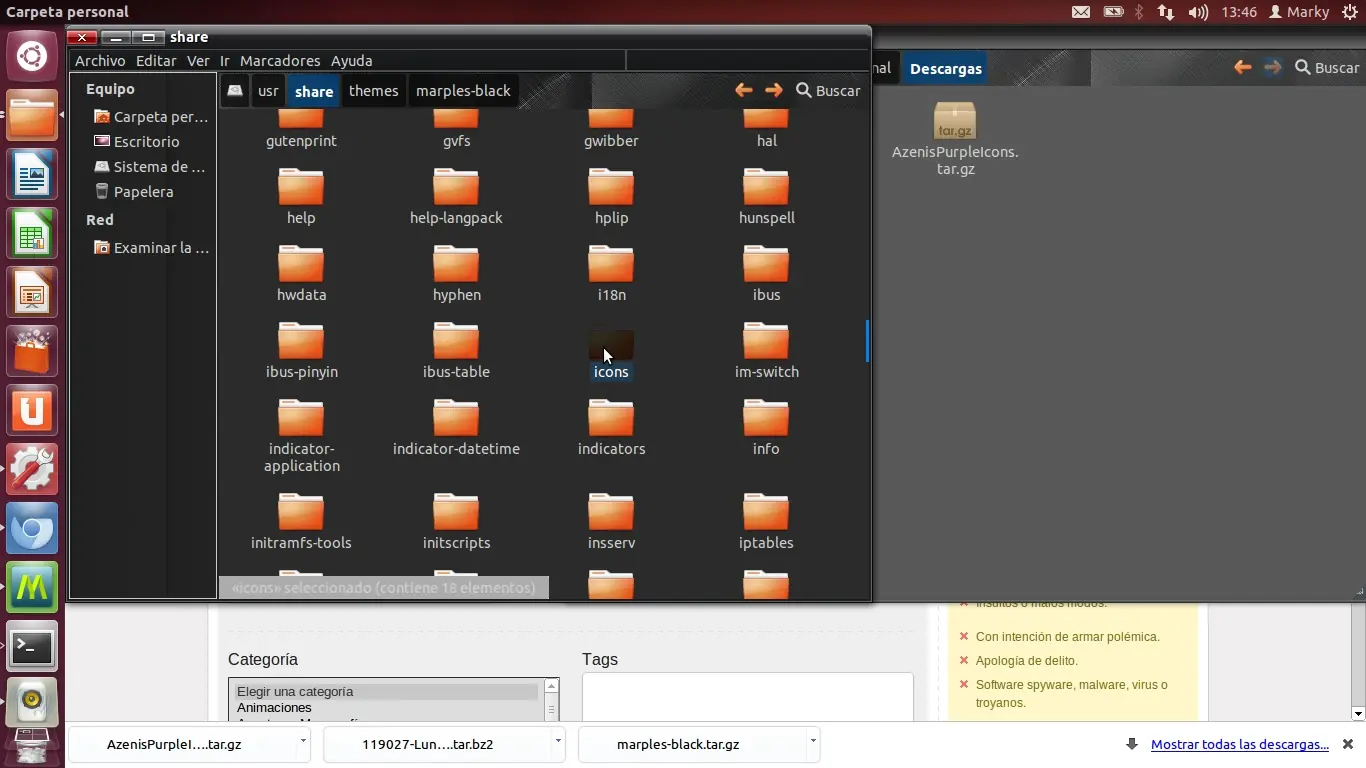Open the Archivo menu

click(x=100, y=61)
